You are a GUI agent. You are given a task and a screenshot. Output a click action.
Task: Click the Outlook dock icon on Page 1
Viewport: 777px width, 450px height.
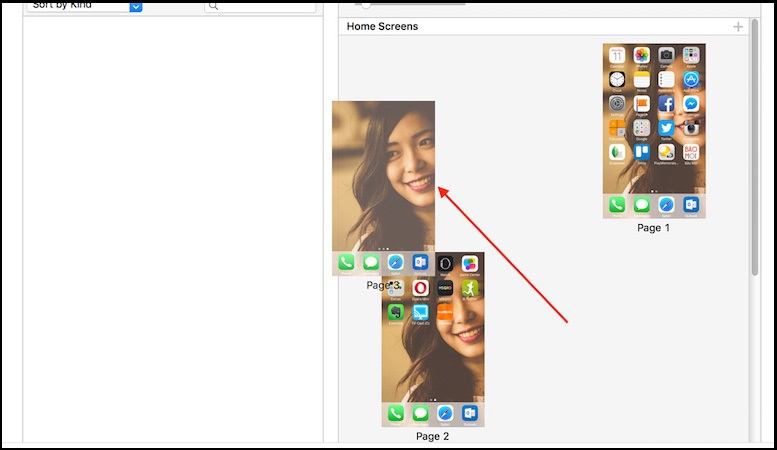coord(691,204)
